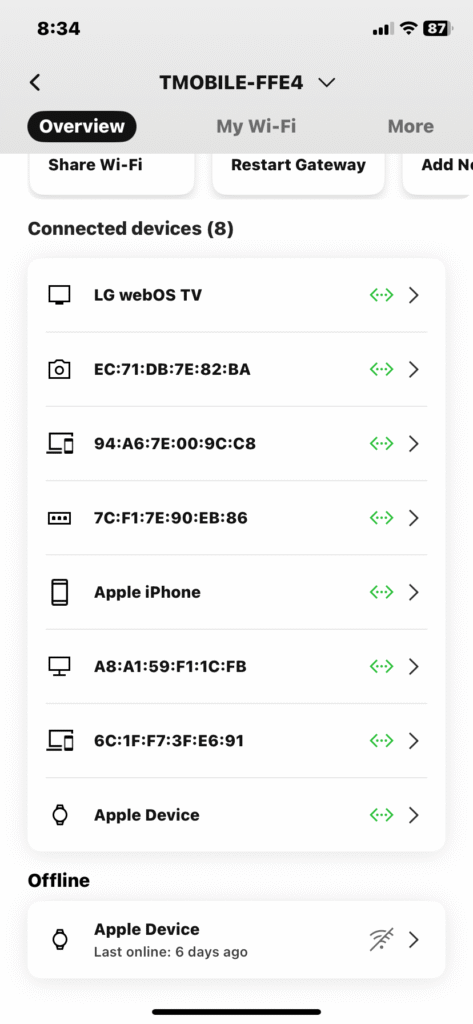Tap the green connection icon for Apple iPhone
Screen dimensions: 473x1024
coord(382,592)
